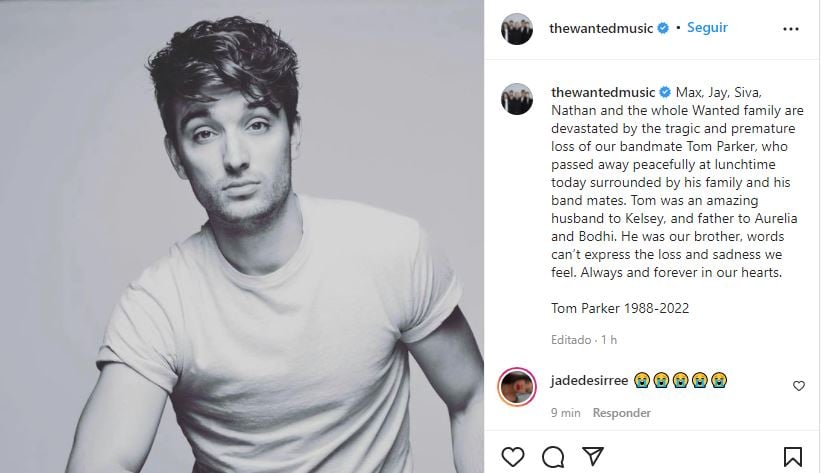
Task: Click the "Editado" label under caption
Action: point(570,340)
